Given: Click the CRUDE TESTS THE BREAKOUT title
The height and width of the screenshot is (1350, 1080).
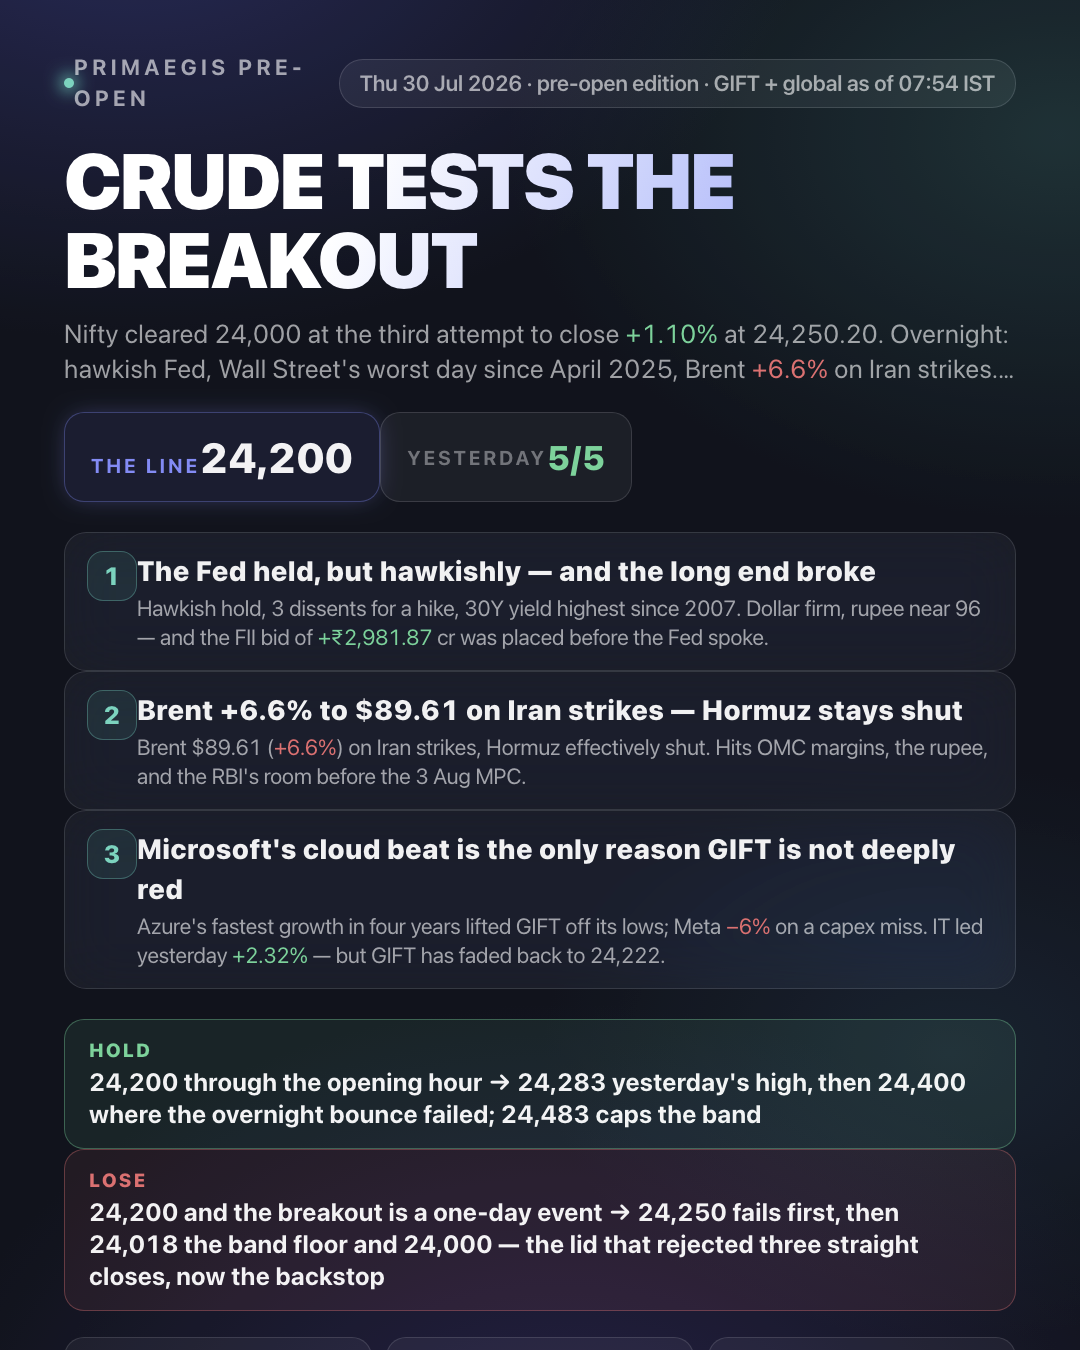Looking at the screenshot, I should [399, 221].
